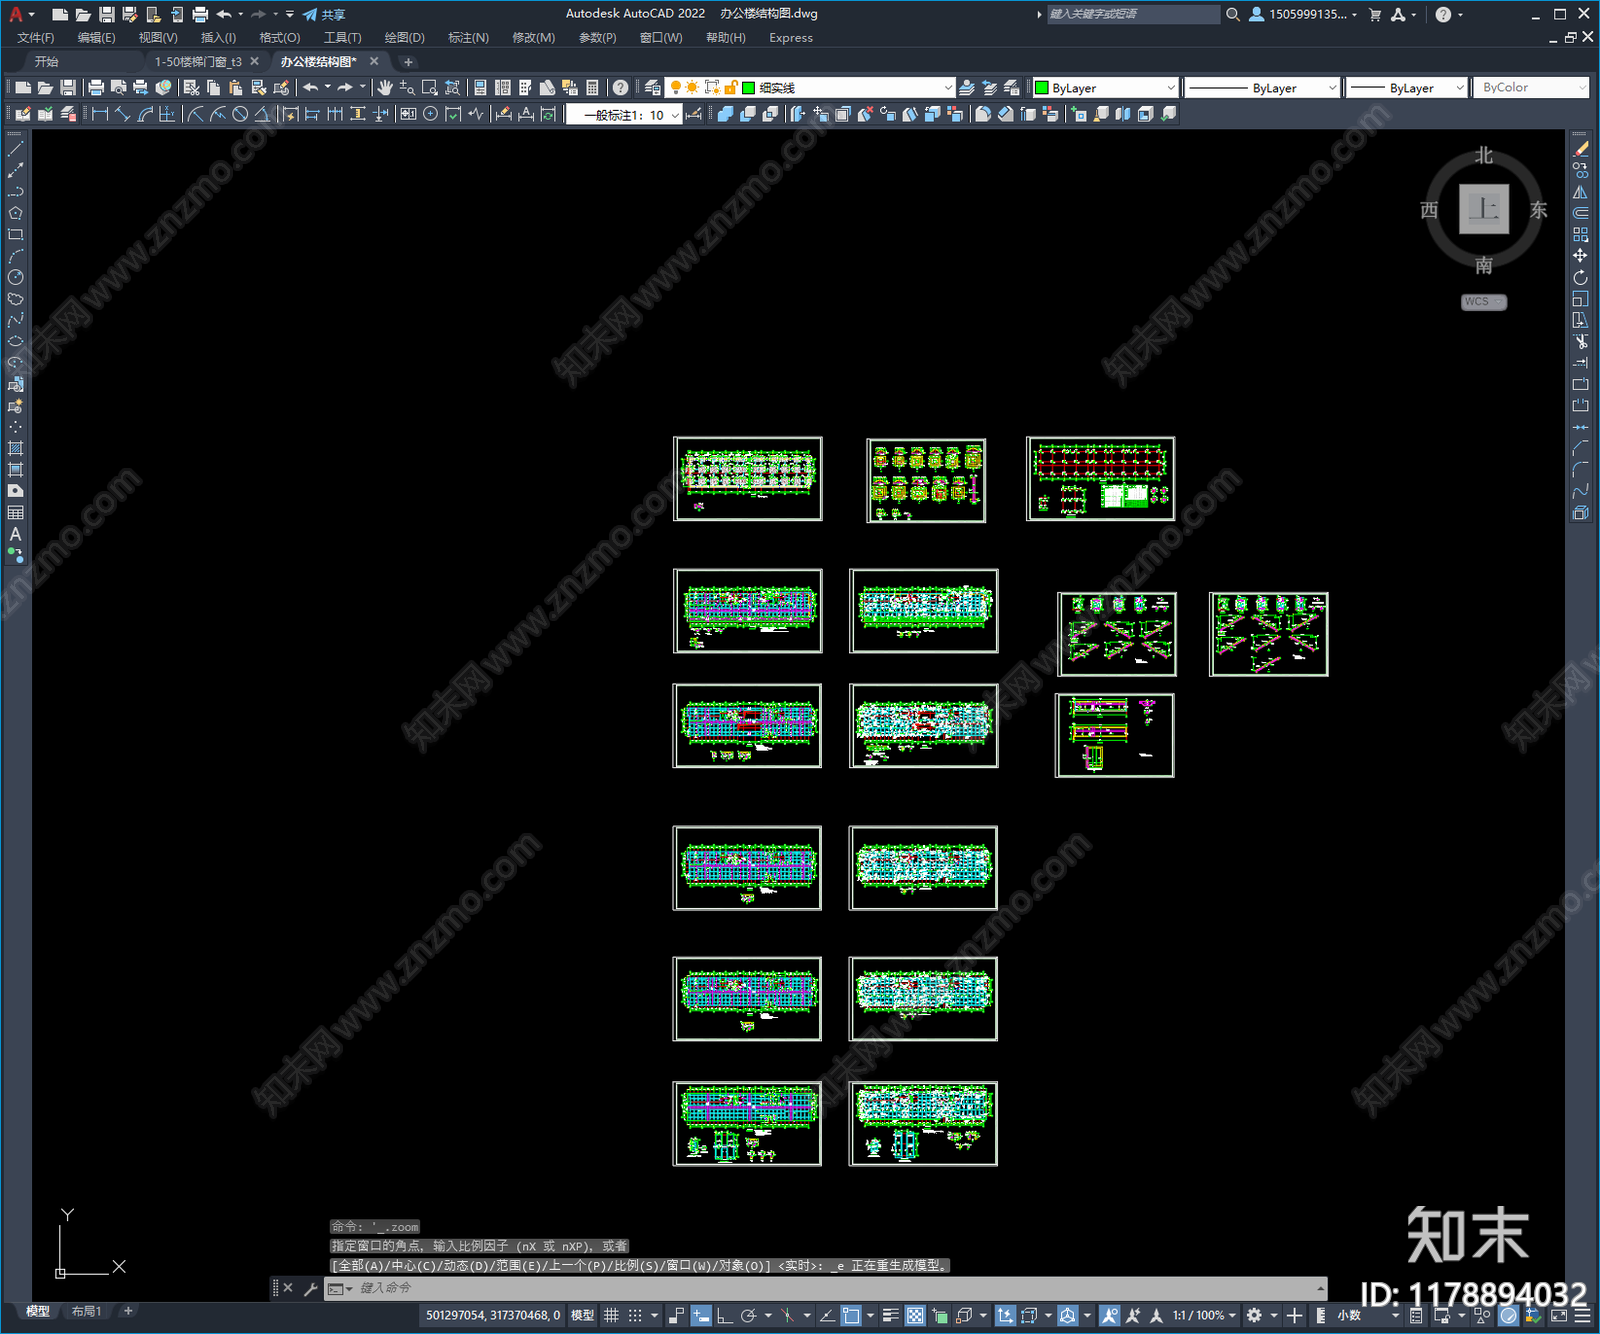Toggle dynamic input in the status bar

click(701, 1315)
